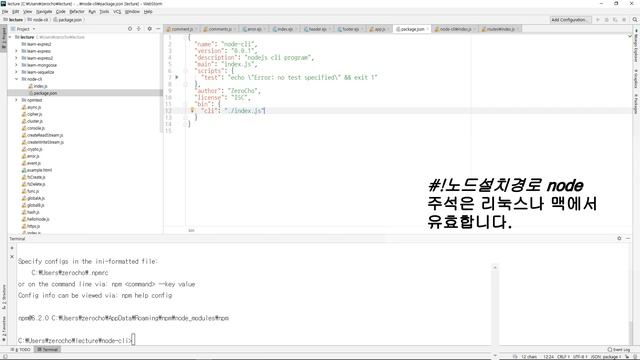Screen dimensions: 640x360
Task: Toggle the Terminal tool window button
Action: click(x=48, y=349)
